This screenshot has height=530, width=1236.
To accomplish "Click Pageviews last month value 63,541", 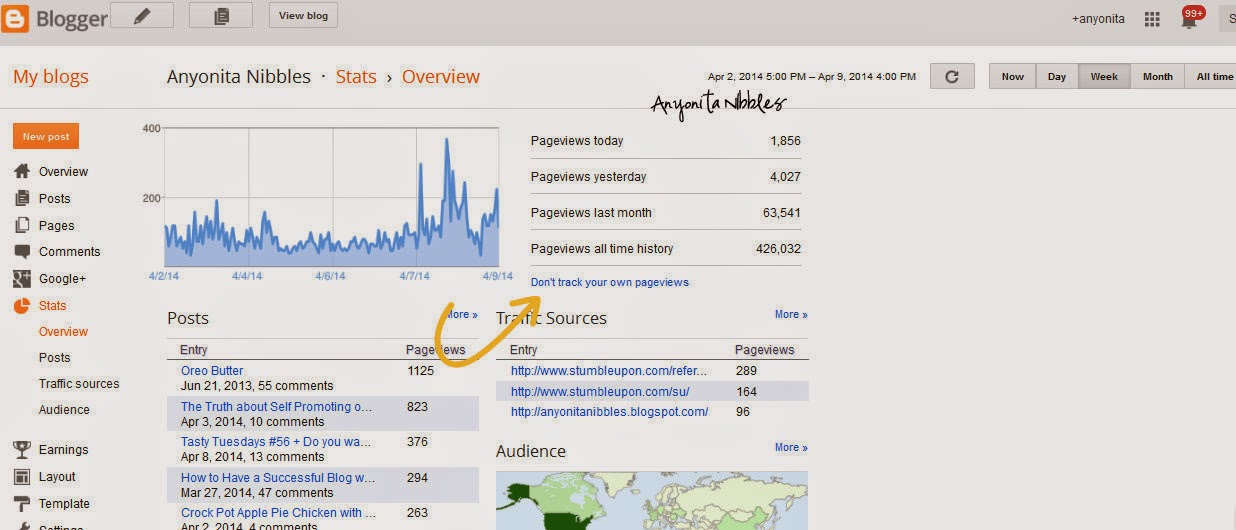I will (x=781, y=213).
